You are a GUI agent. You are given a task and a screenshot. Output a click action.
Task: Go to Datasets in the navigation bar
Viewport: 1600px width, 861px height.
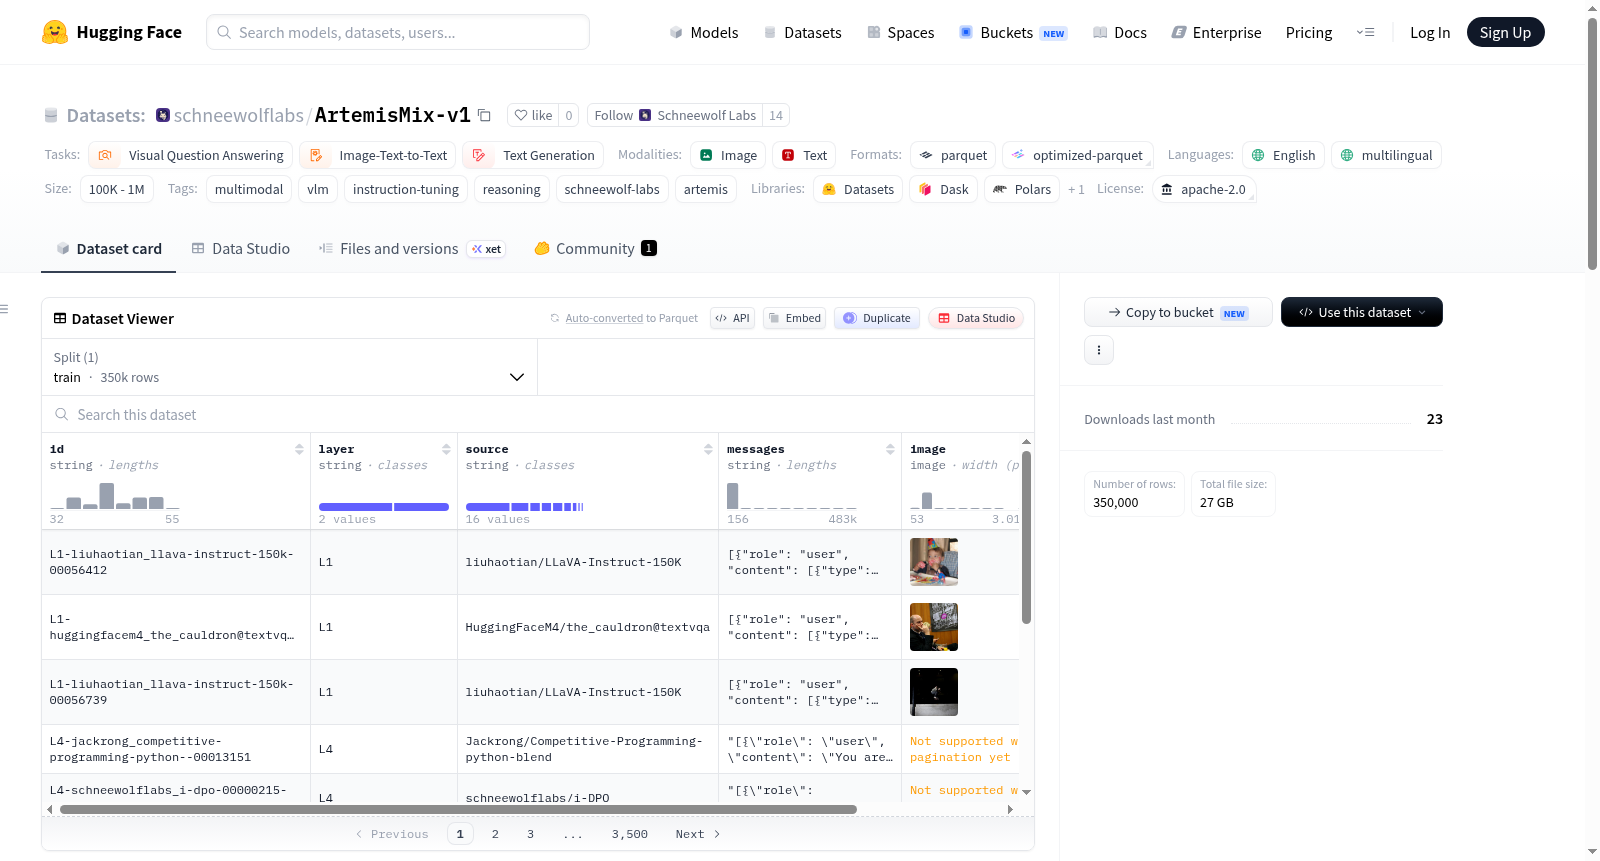point(802,33)
